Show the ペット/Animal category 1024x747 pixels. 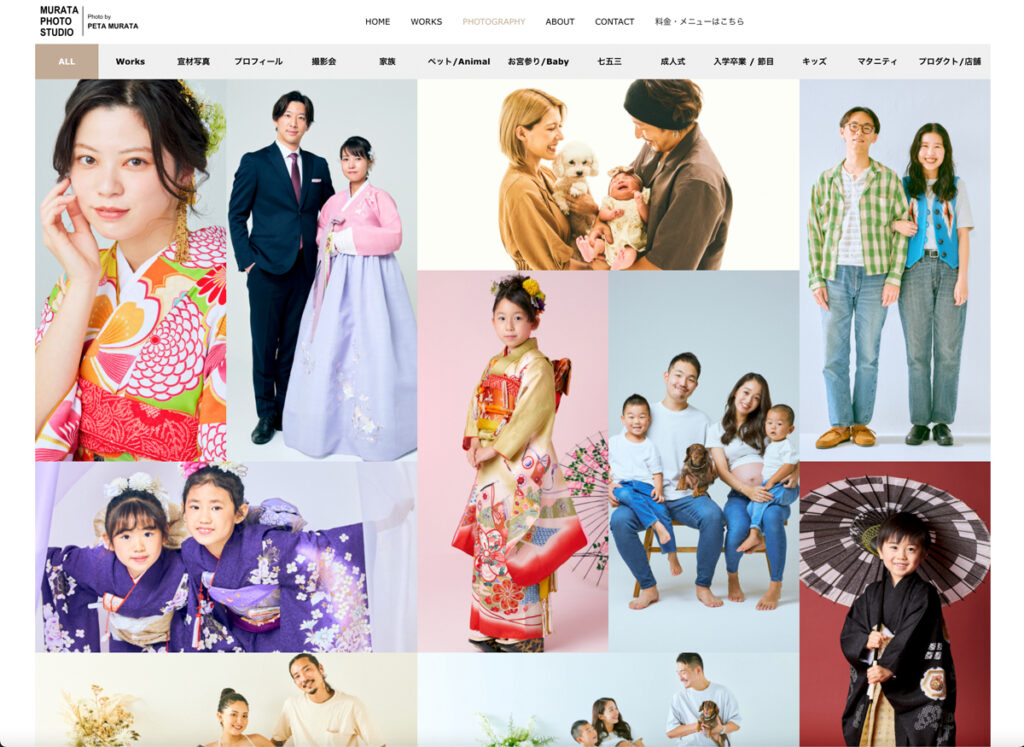pyautogui.click(x=458, y=61)
